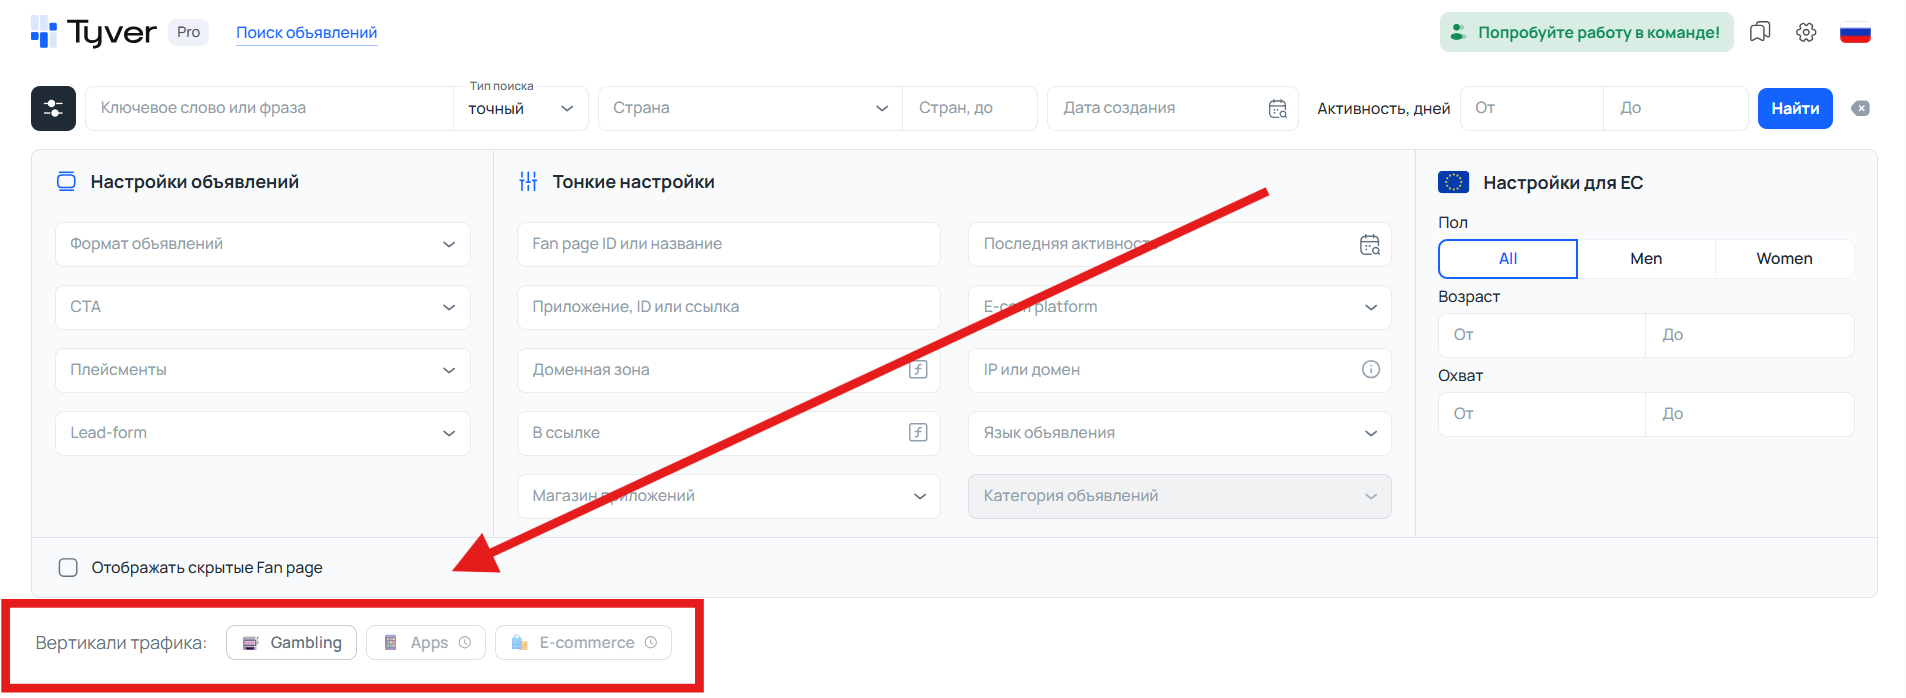Select All gender option
Viewport: 1906px width, 698px height.
click(x=1508, y=259)
